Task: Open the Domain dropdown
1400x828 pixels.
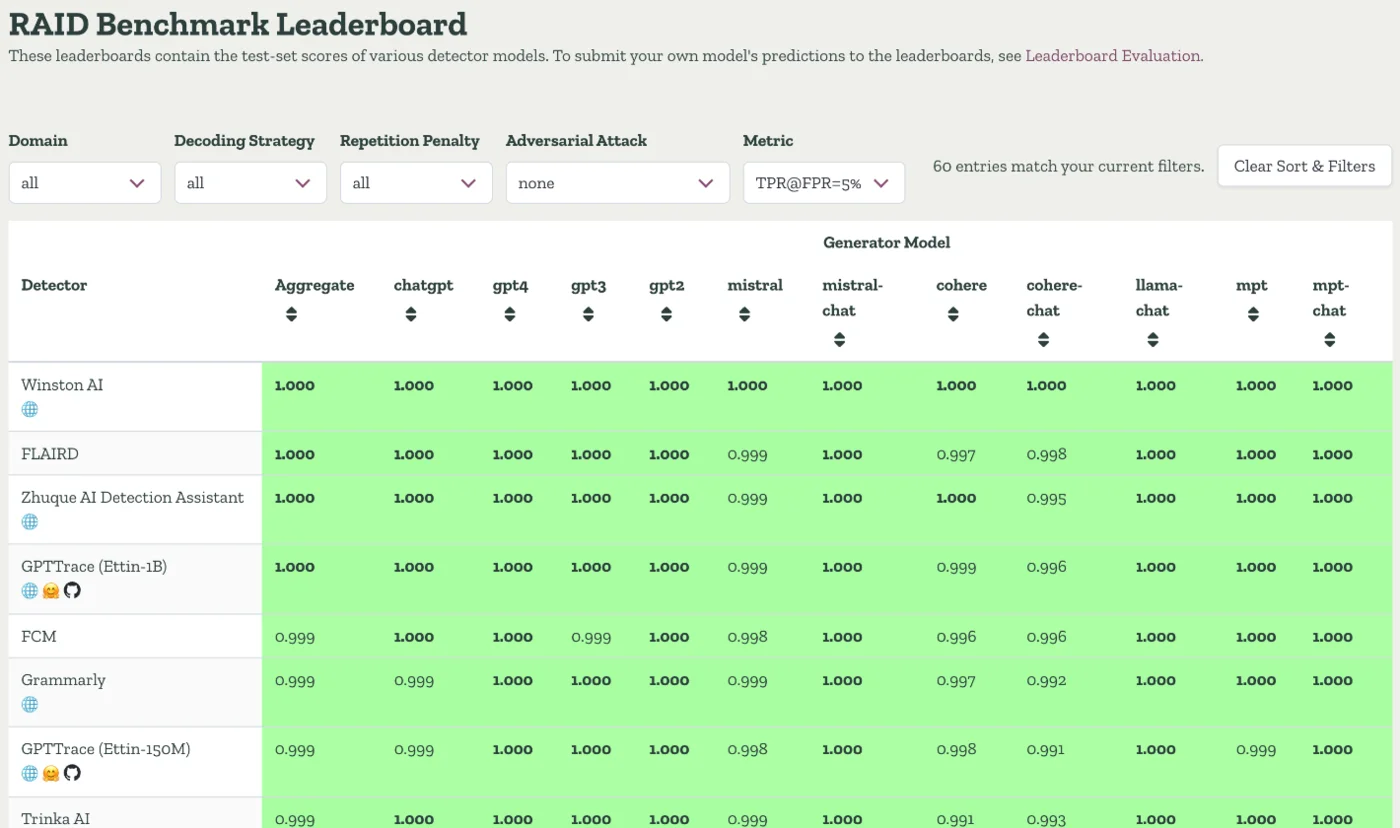Action: tap(85, 183)
